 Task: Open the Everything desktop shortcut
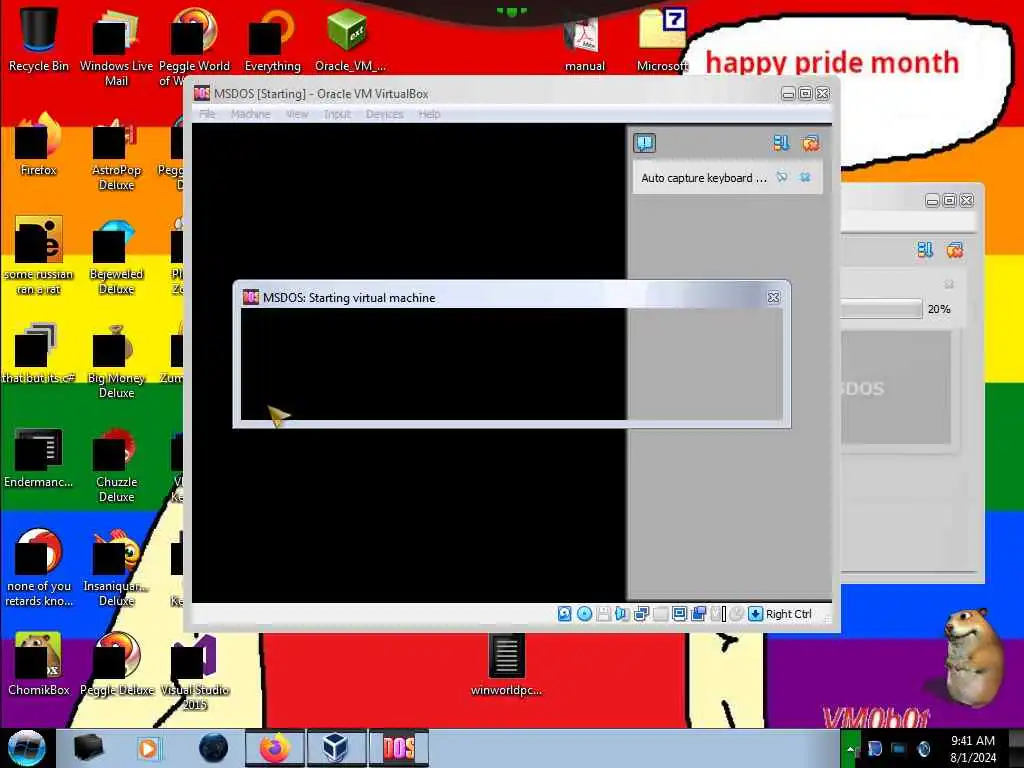pos(272,38)
